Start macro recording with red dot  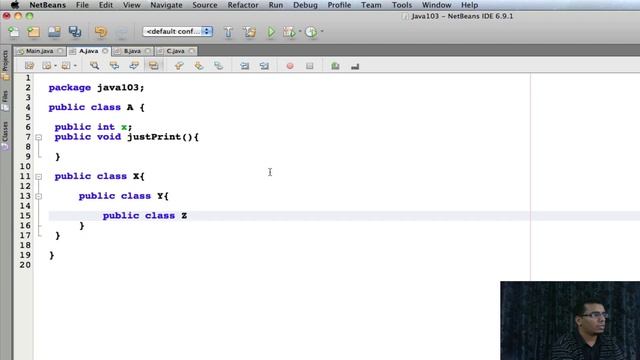(290, 66)
